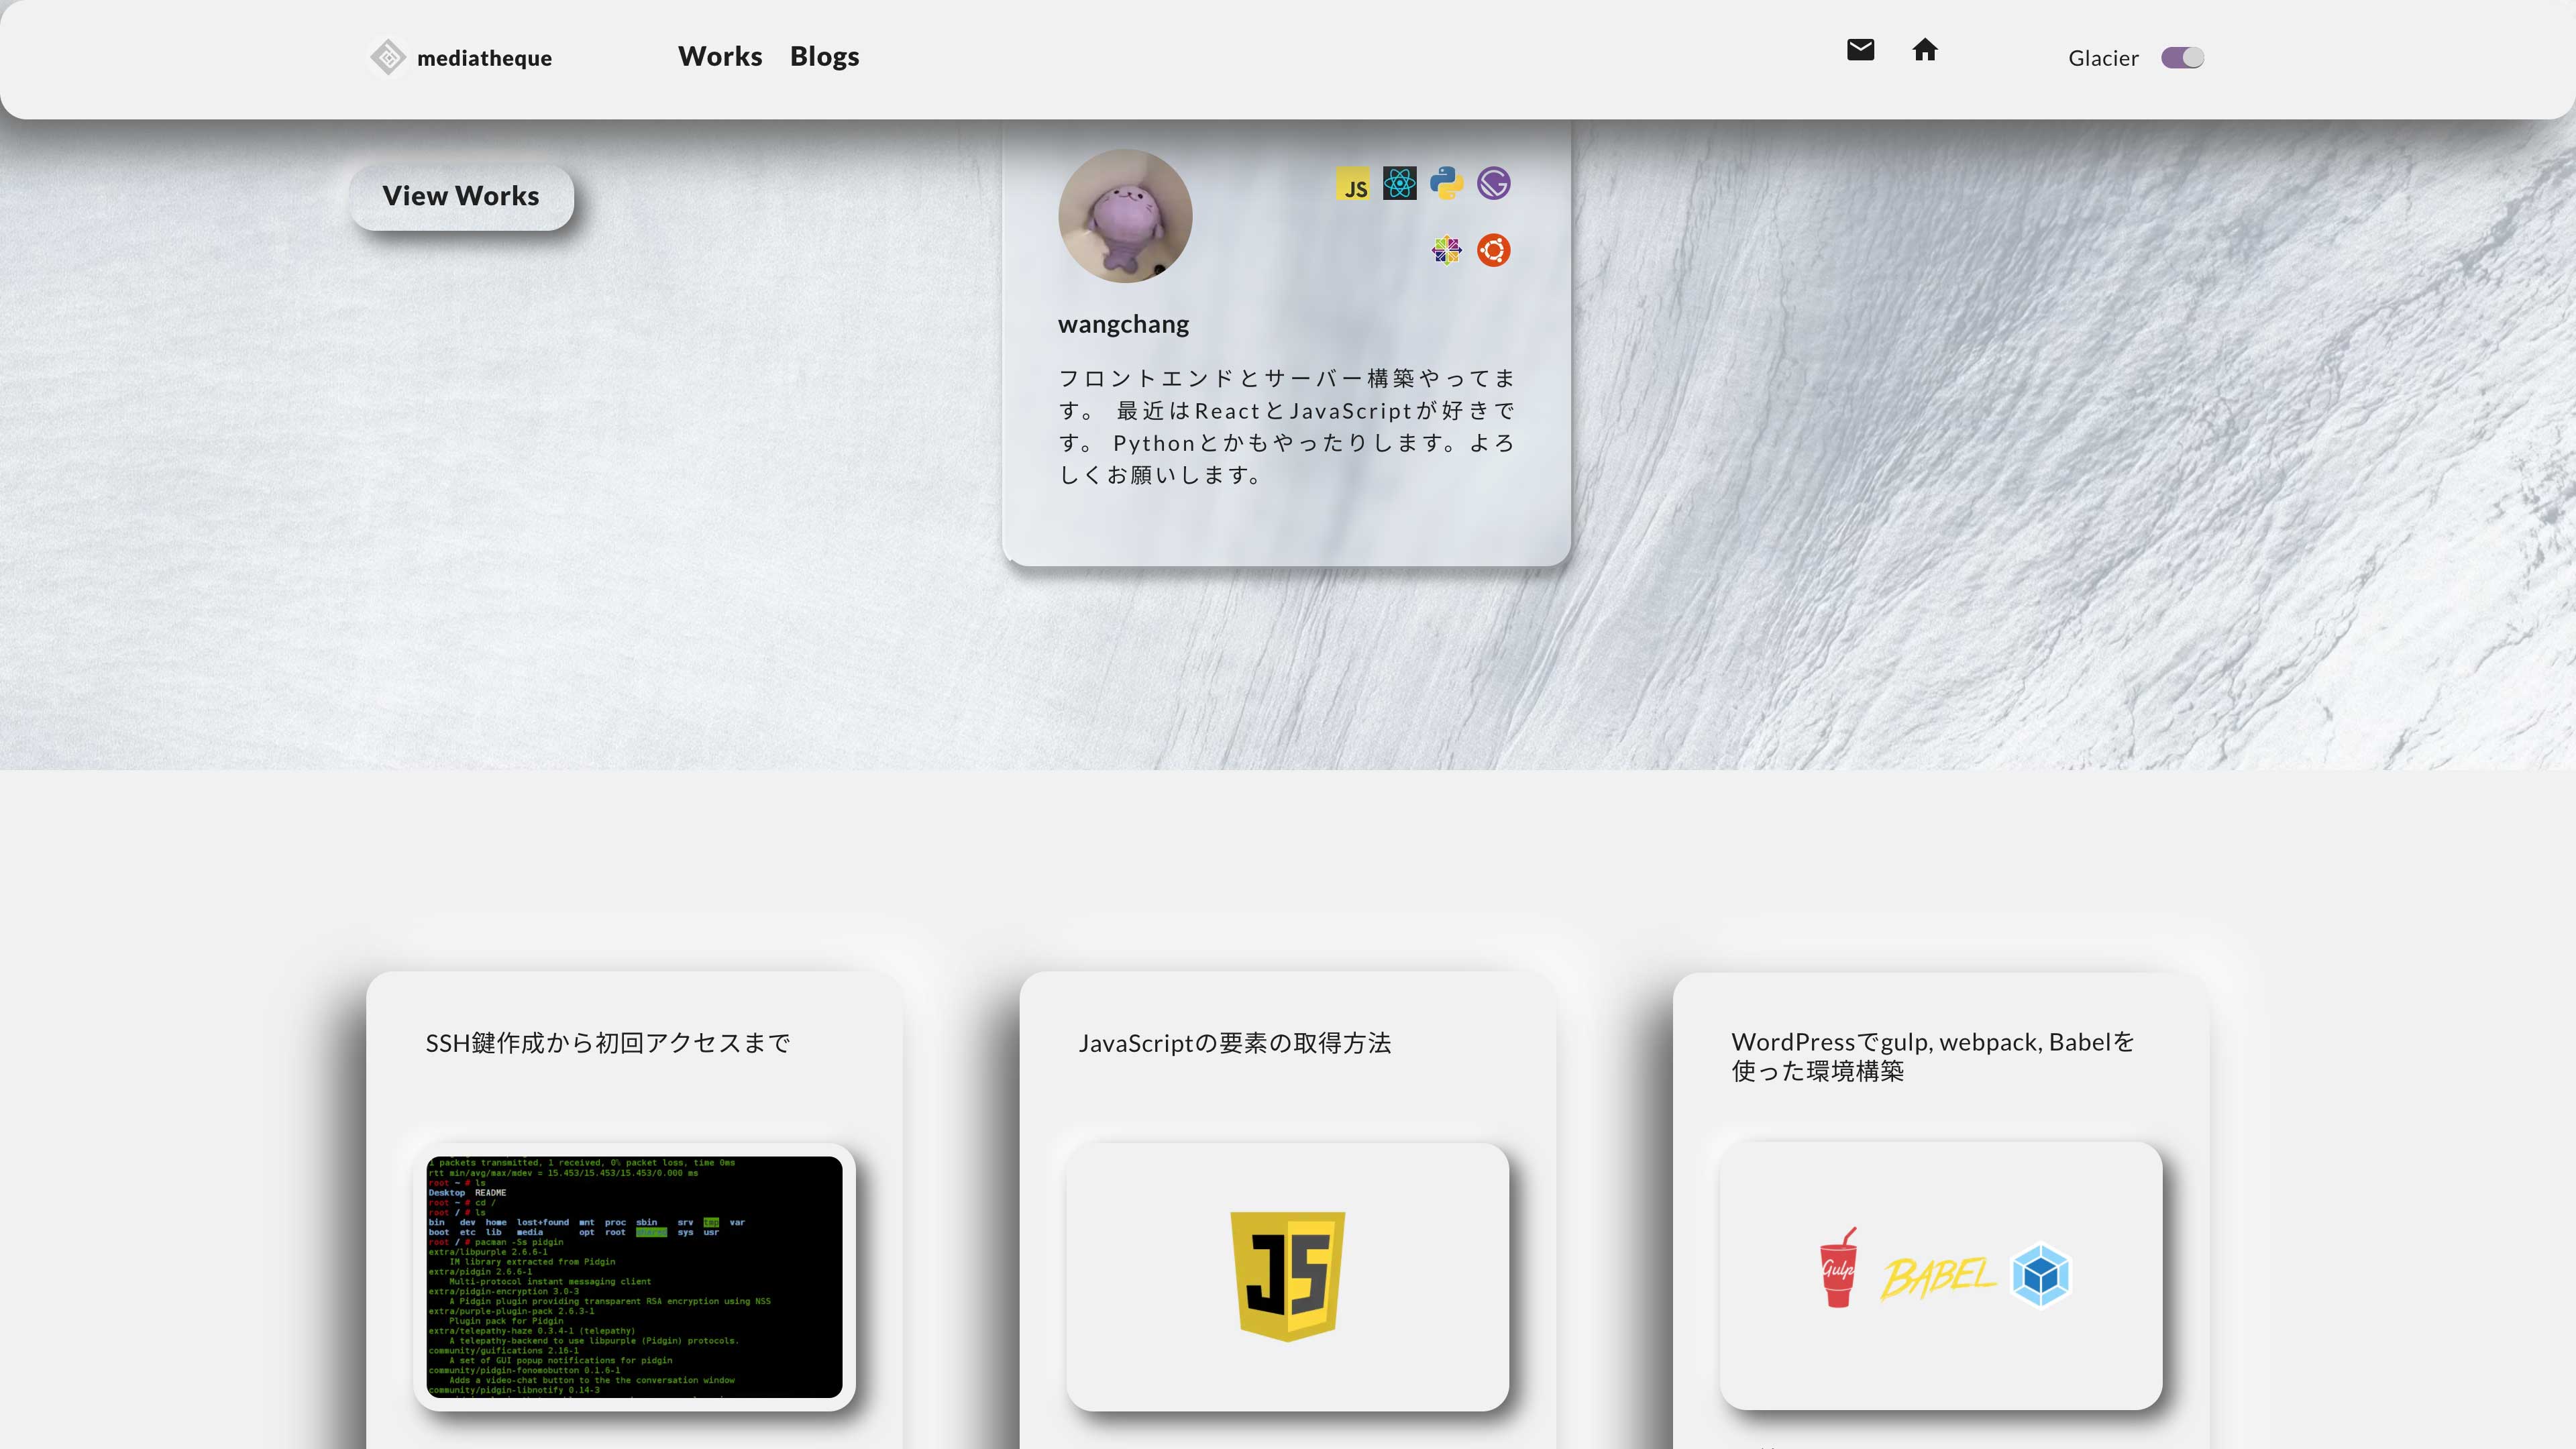The height and width of the screenshot is (1449, 2576).
Task: Select the React icon on the profile card
Action: point(1400,183)
